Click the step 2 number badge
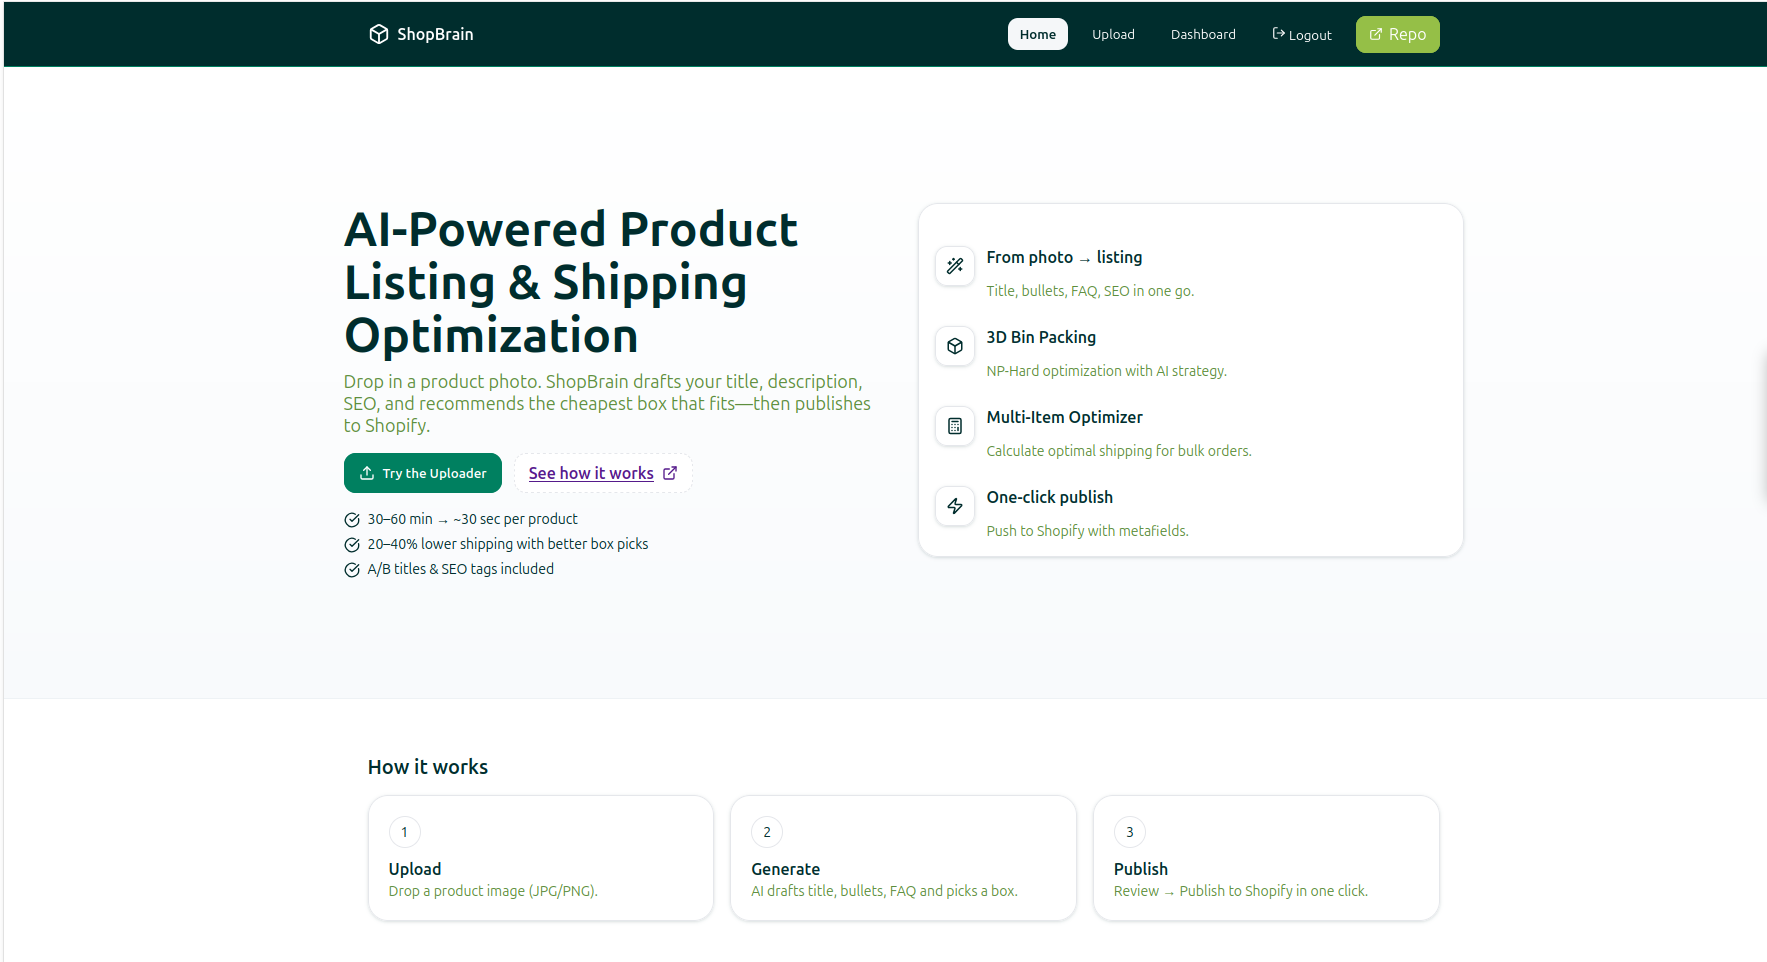 pos(767,832)
